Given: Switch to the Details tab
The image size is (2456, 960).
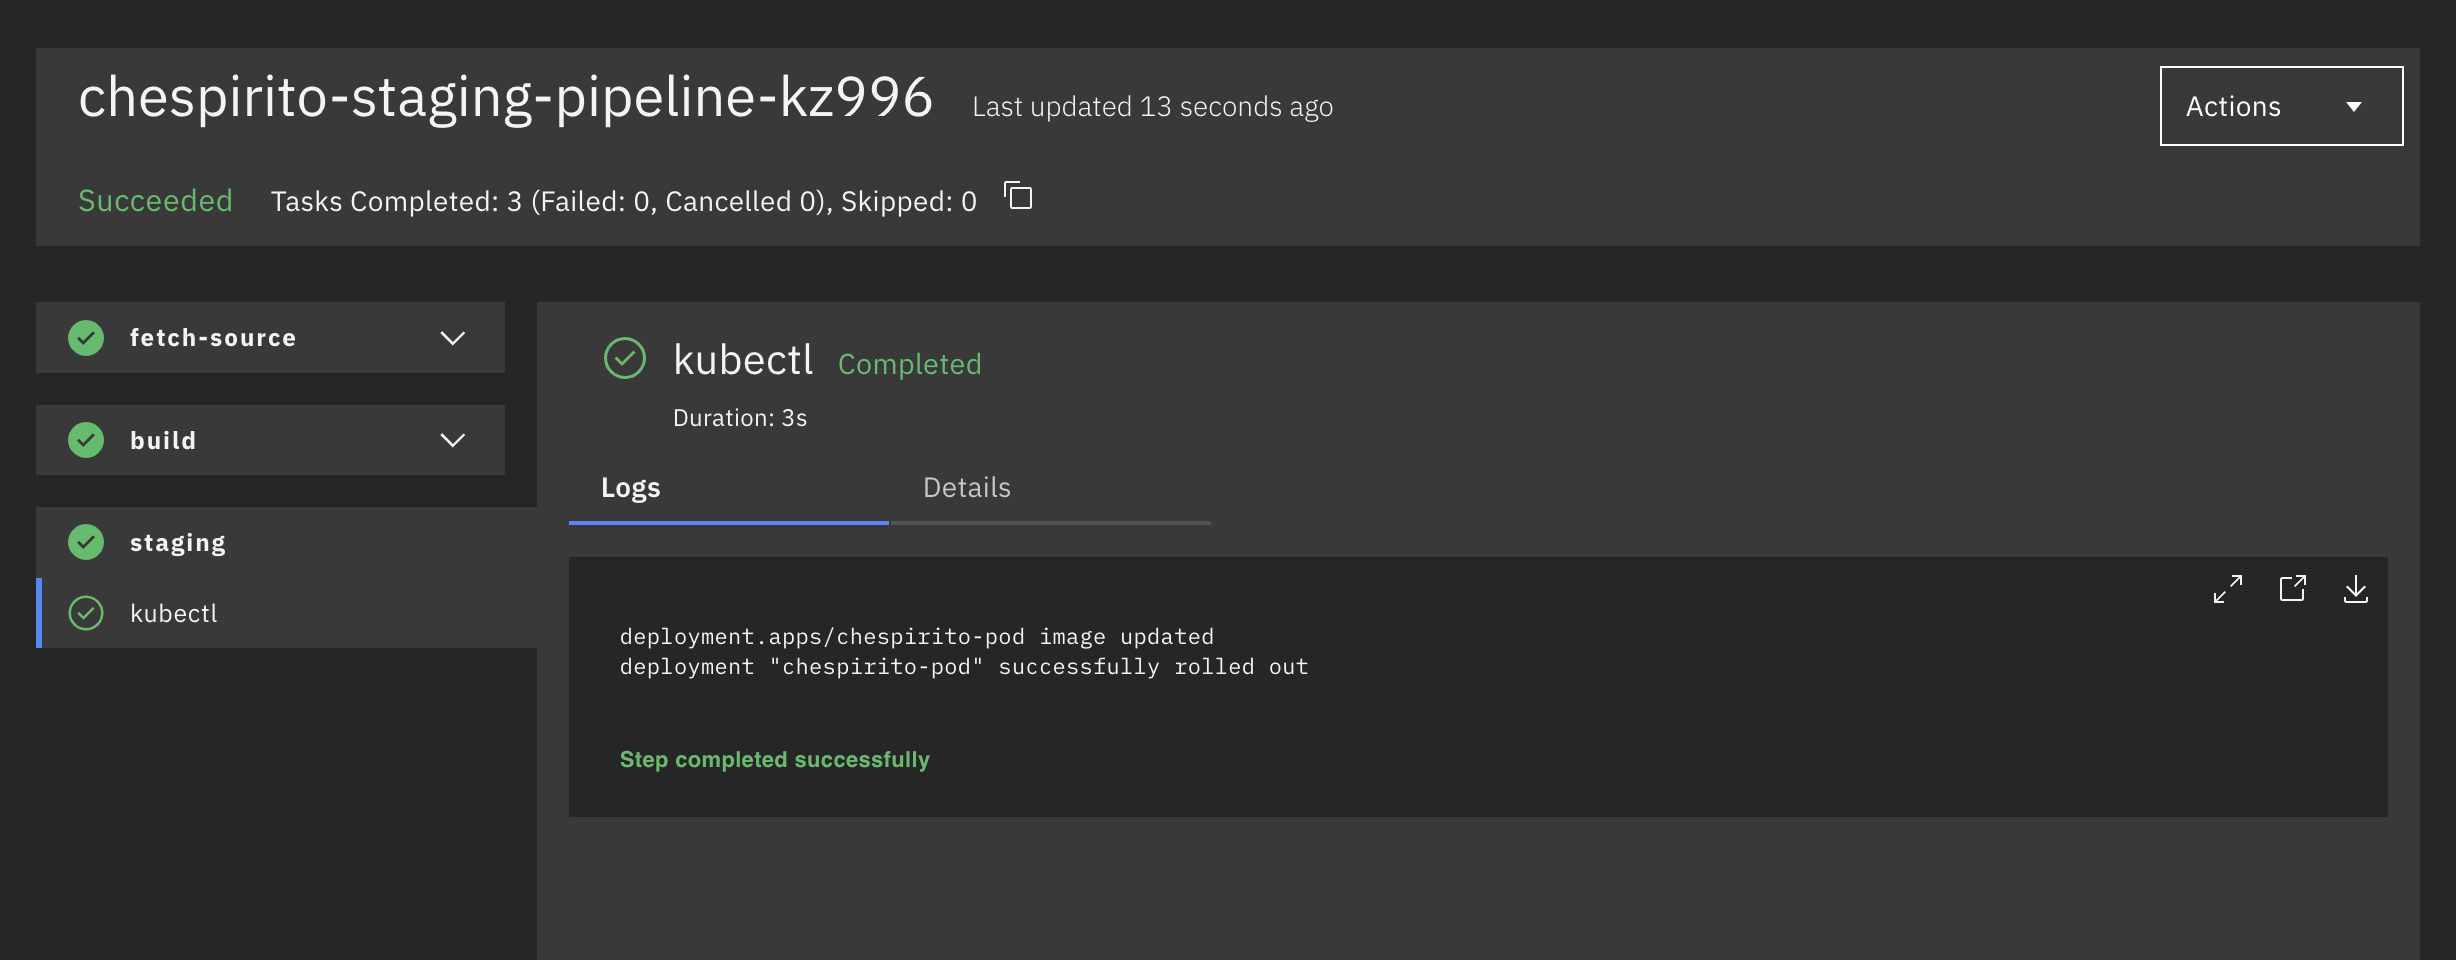Looking at the screenshot, I should click(x=966, y=488).
